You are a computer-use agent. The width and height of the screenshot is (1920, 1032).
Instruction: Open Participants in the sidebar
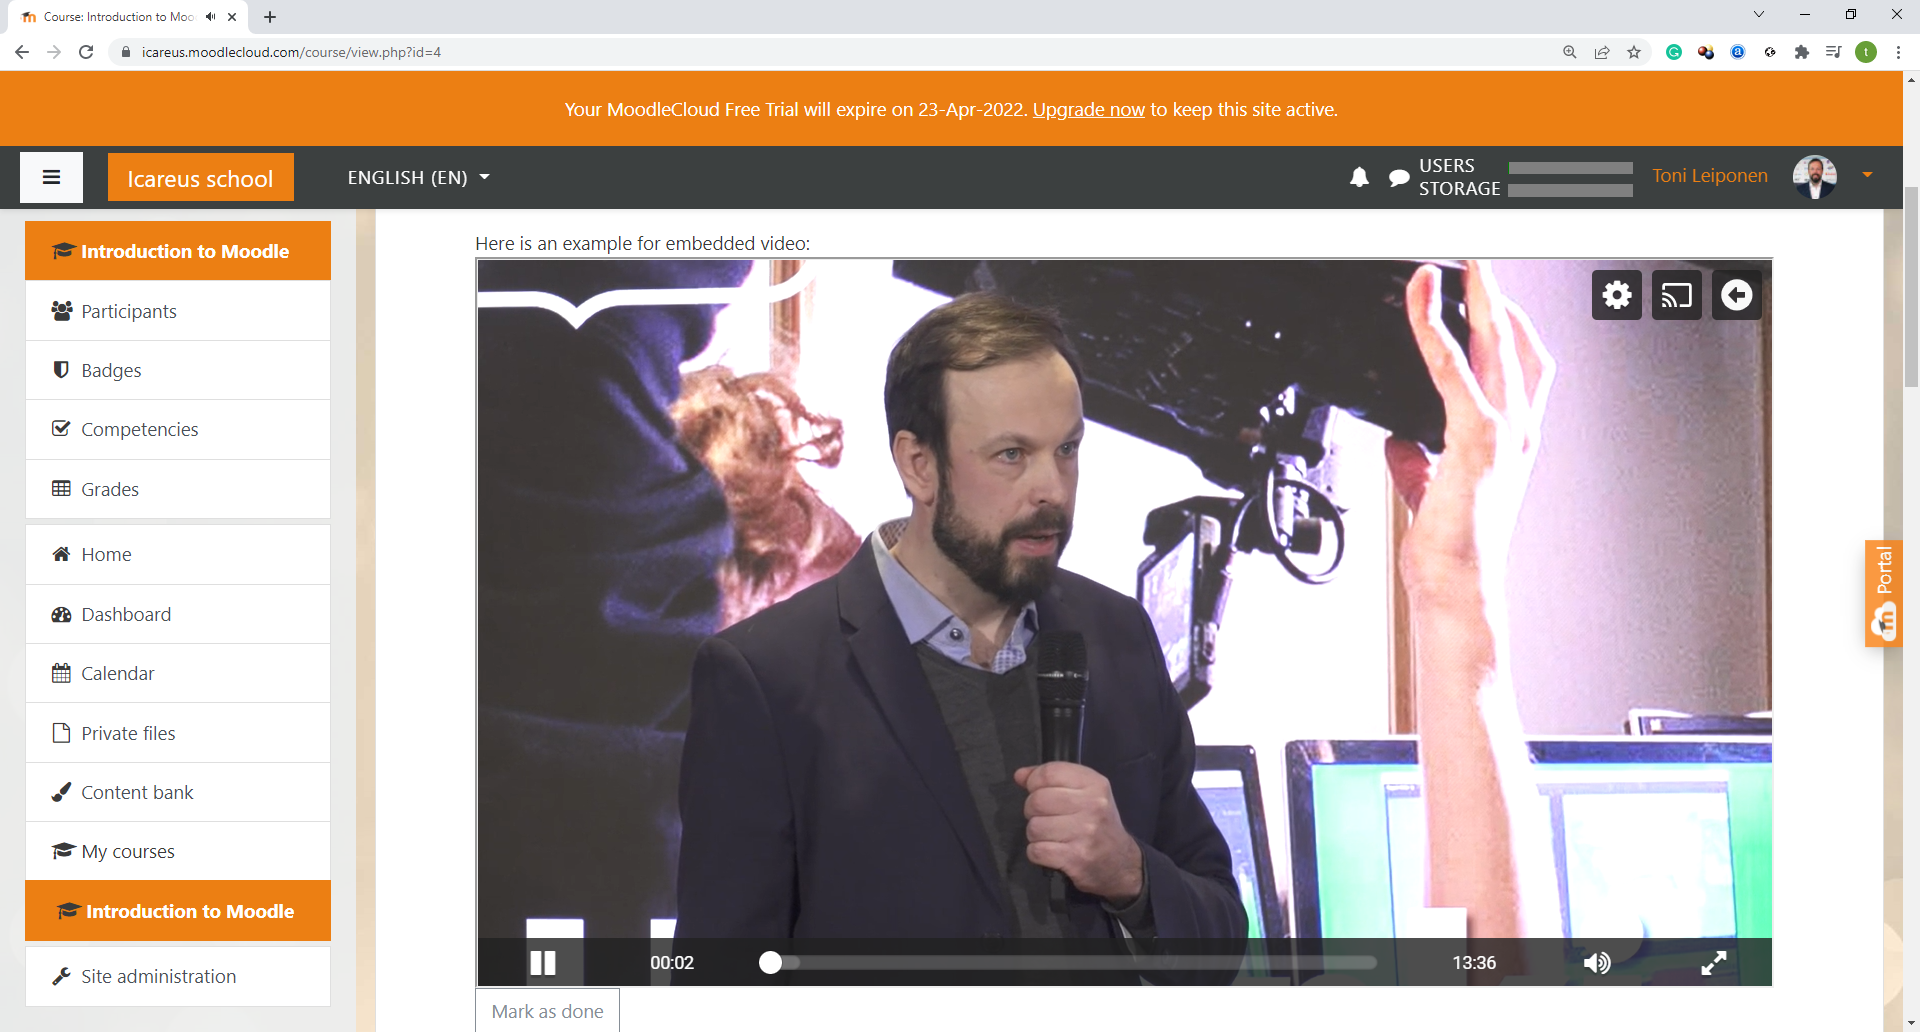(x=129, y=312)
